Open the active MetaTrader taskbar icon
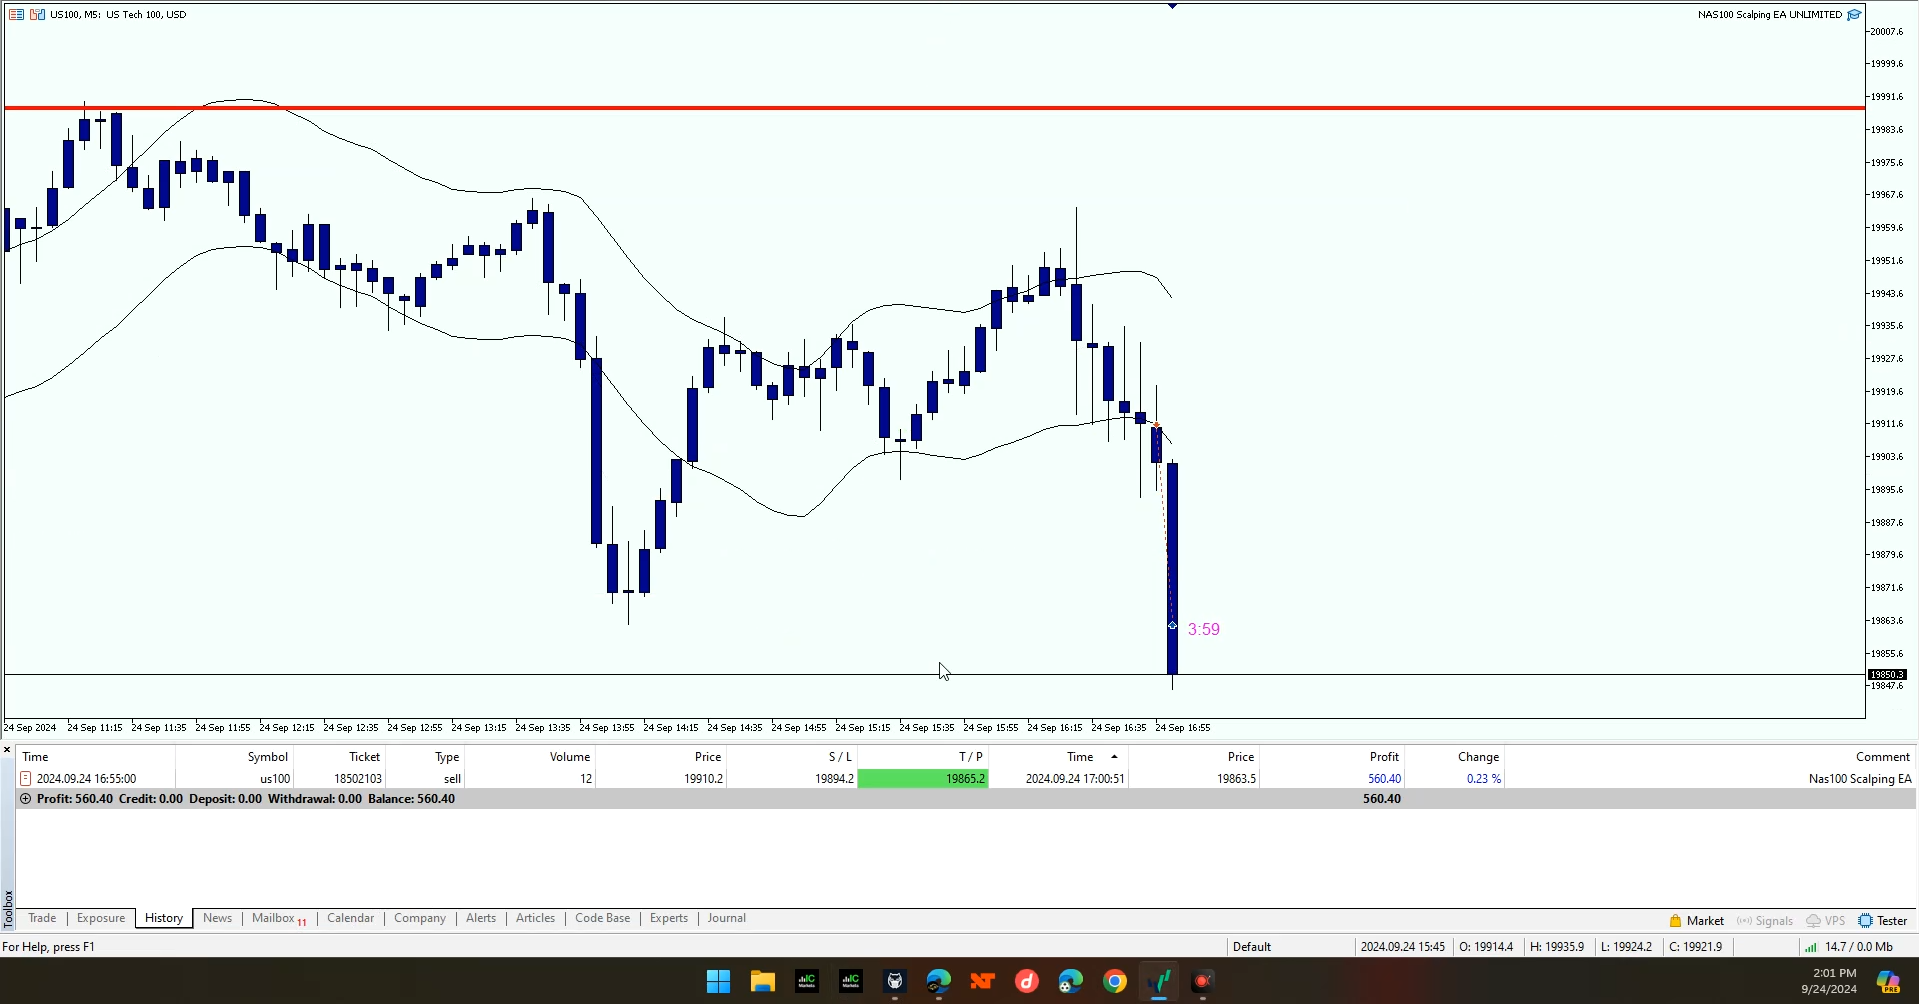Viewport: 1919px width, 1004px height. point(1159,981)
